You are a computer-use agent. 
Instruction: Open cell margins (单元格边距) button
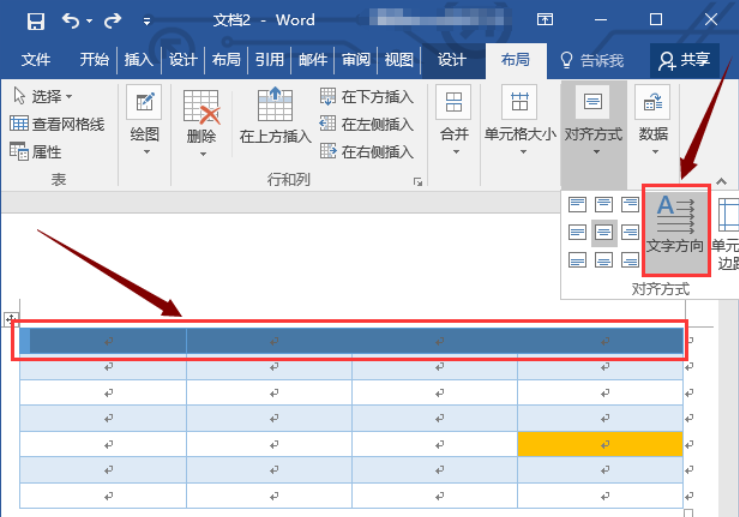coord(726,233)
